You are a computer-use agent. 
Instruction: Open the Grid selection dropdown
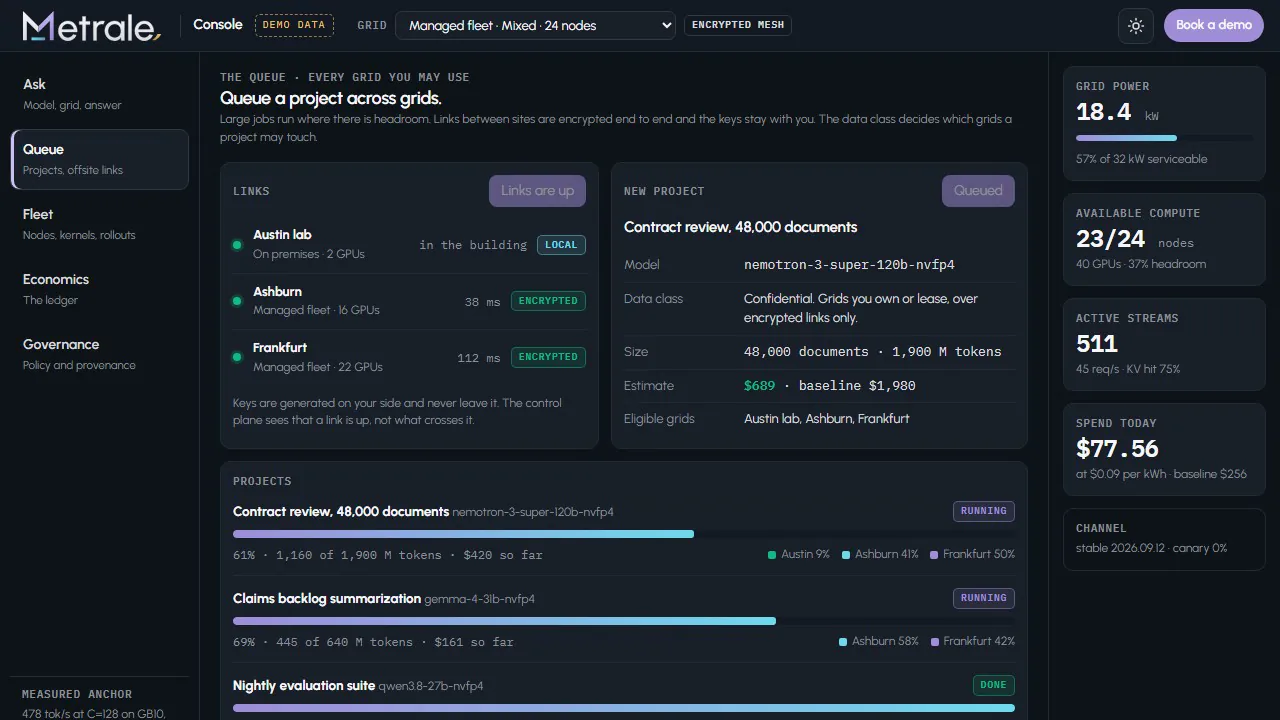tap(536, 26)
